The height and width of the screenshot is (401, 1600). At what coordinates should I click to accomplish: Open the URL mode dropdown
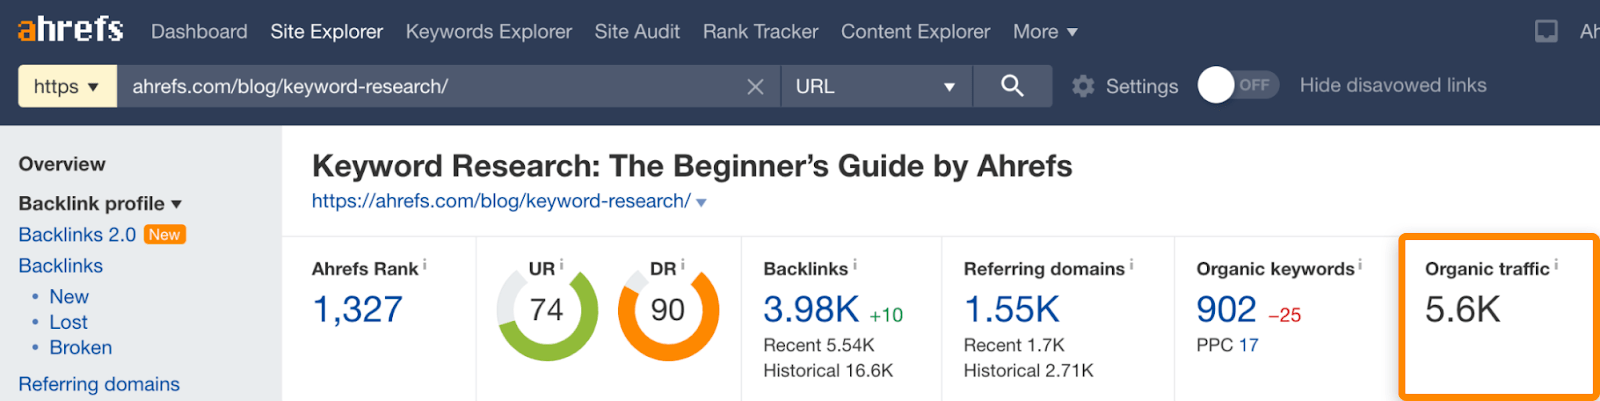(x=875, y=87)
